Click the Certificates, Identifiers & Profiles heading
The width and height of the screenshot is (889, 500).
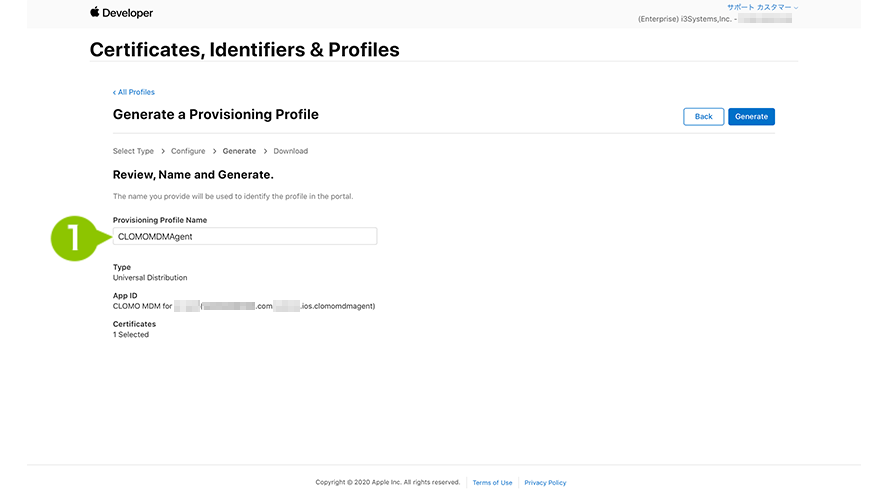point(244,50)
